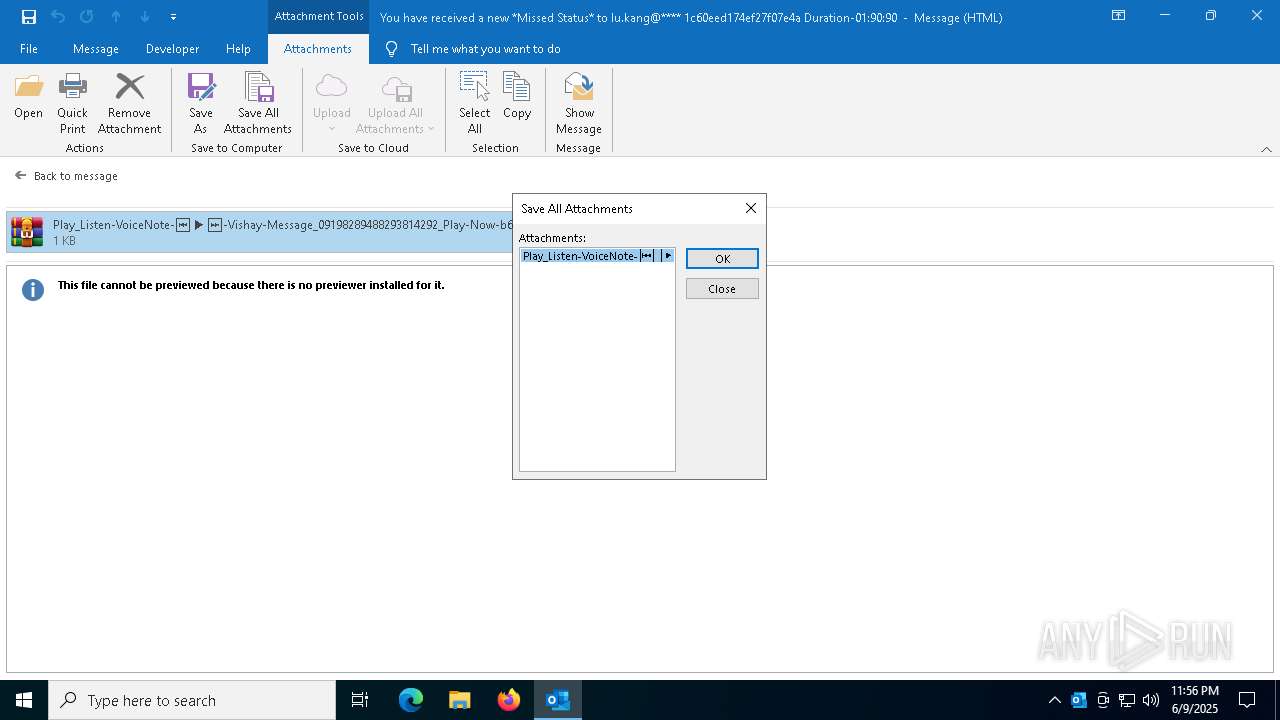Viewport: 1280px width, 720px height.
Task: Click Save All Attachments in the ribbon
Action: coord(258,103)
